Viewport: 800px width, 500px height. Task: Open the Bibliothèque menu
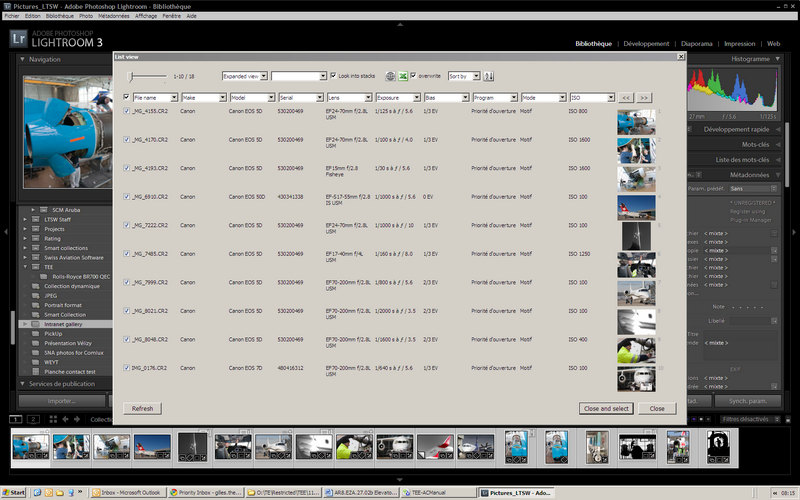tap(60, 16)
